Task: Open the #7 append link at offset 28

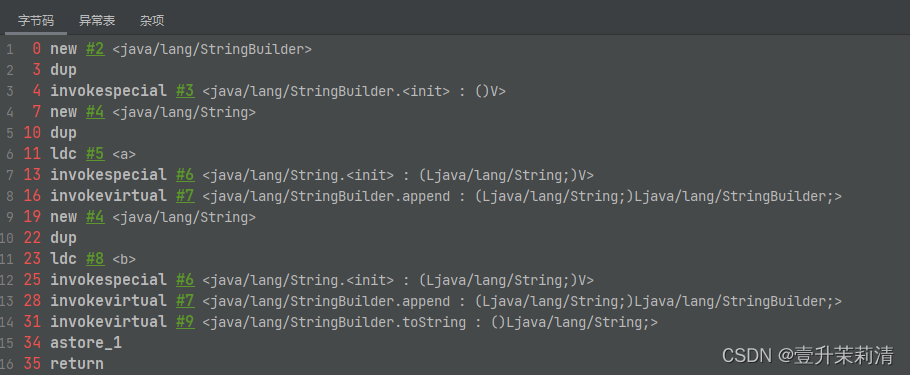Action: (x=185, y=301)
